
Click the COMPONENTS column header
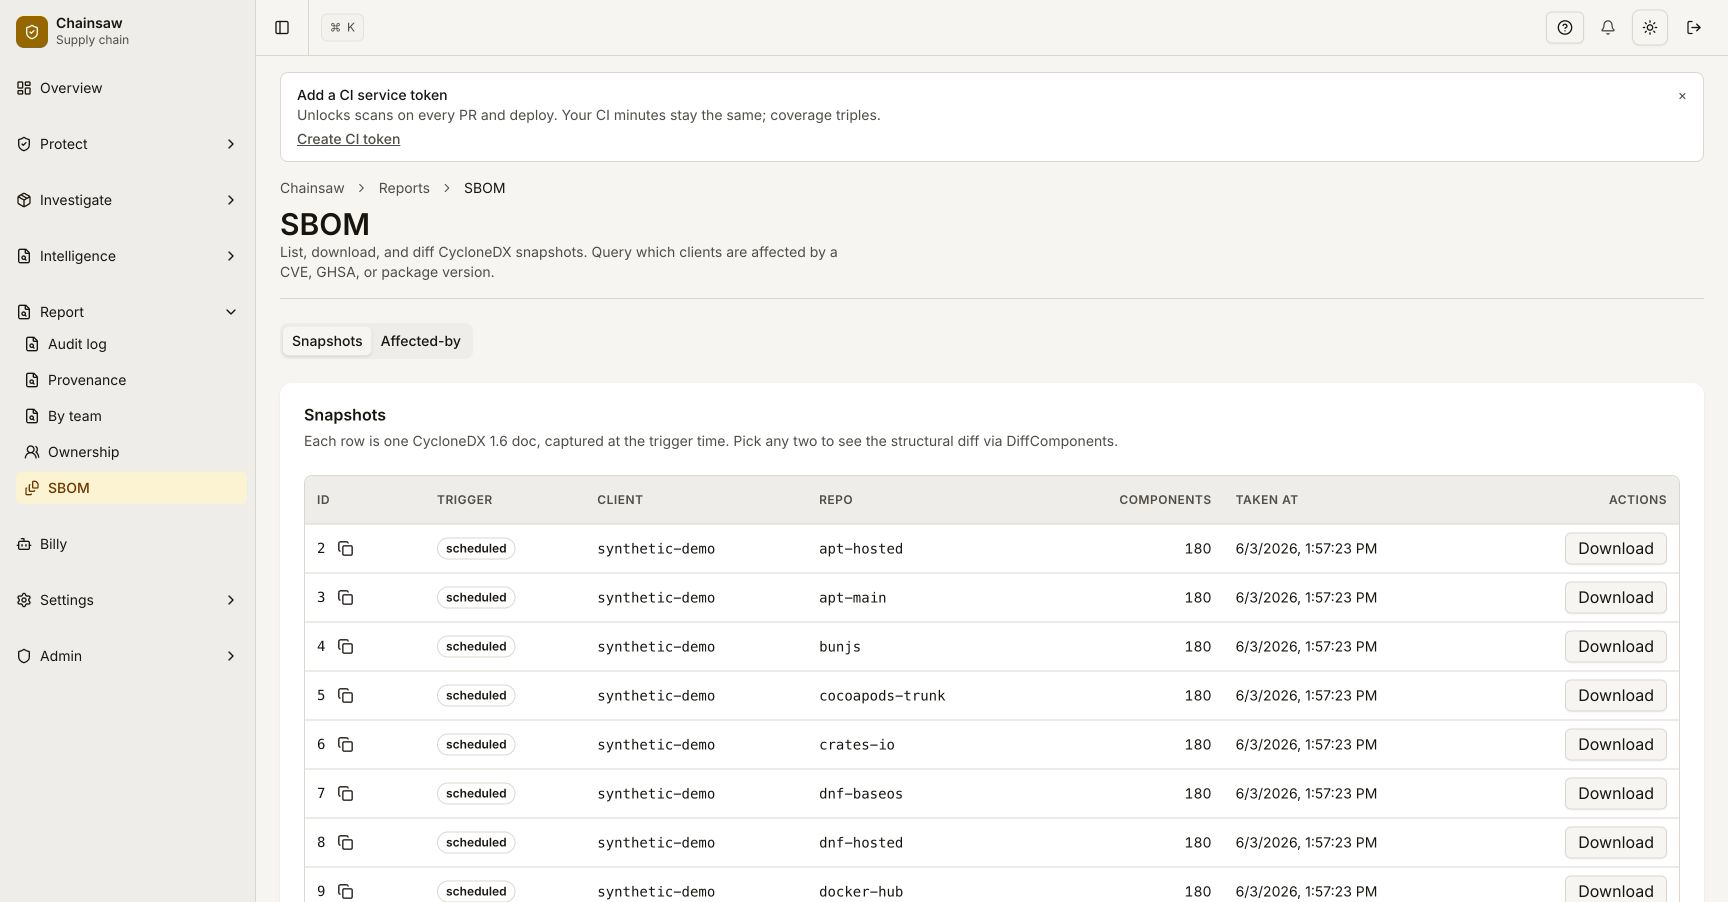(1165, 499)
